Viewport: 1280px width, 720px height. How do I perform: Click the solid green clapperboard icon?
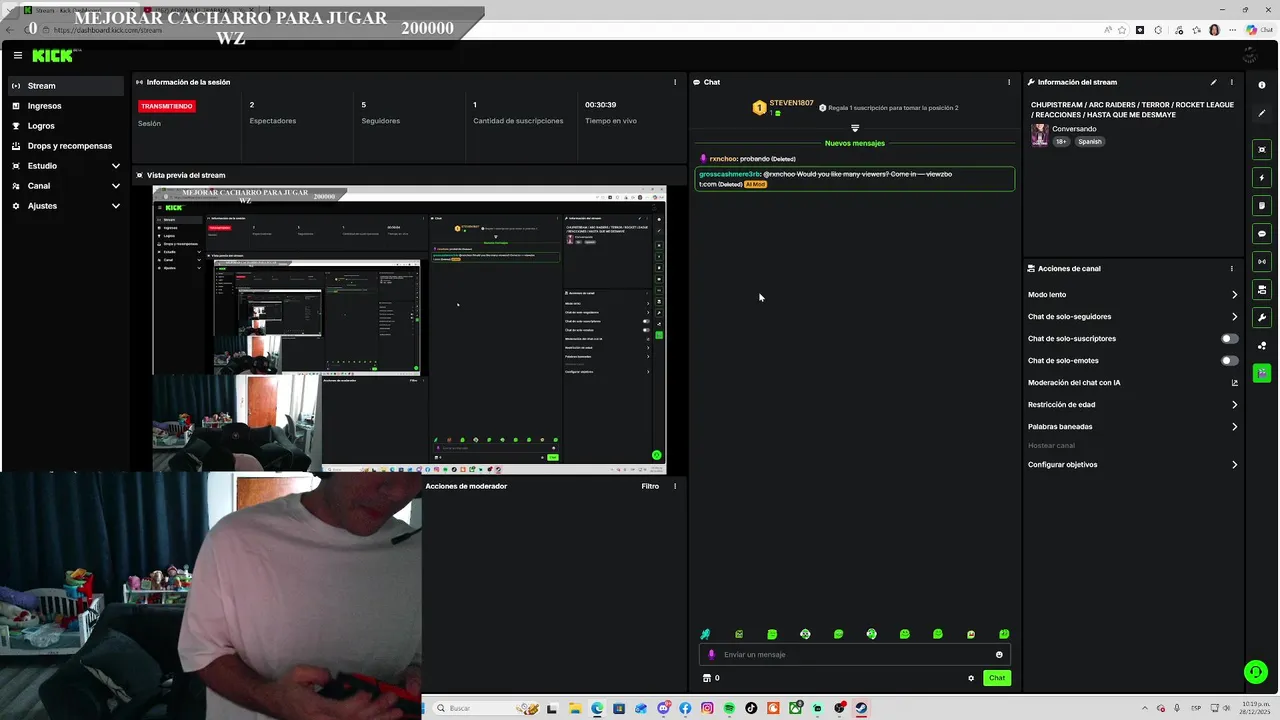[x=1262, y=373]
